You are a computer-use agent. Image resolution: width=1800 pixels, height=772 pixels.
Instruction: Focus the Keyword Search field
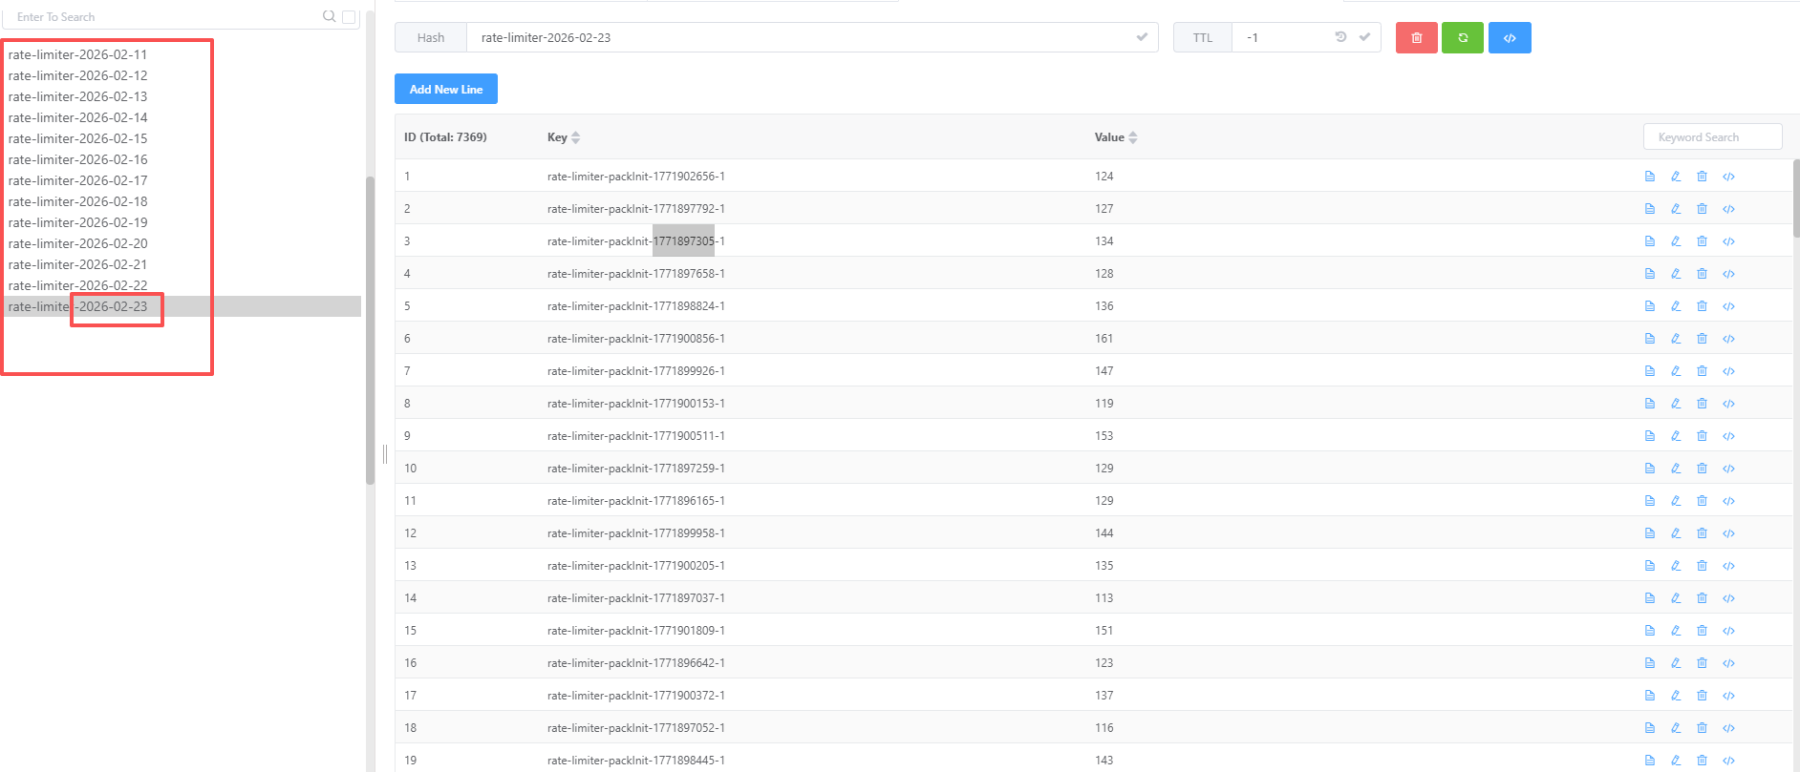click(x=1712, y=137)
